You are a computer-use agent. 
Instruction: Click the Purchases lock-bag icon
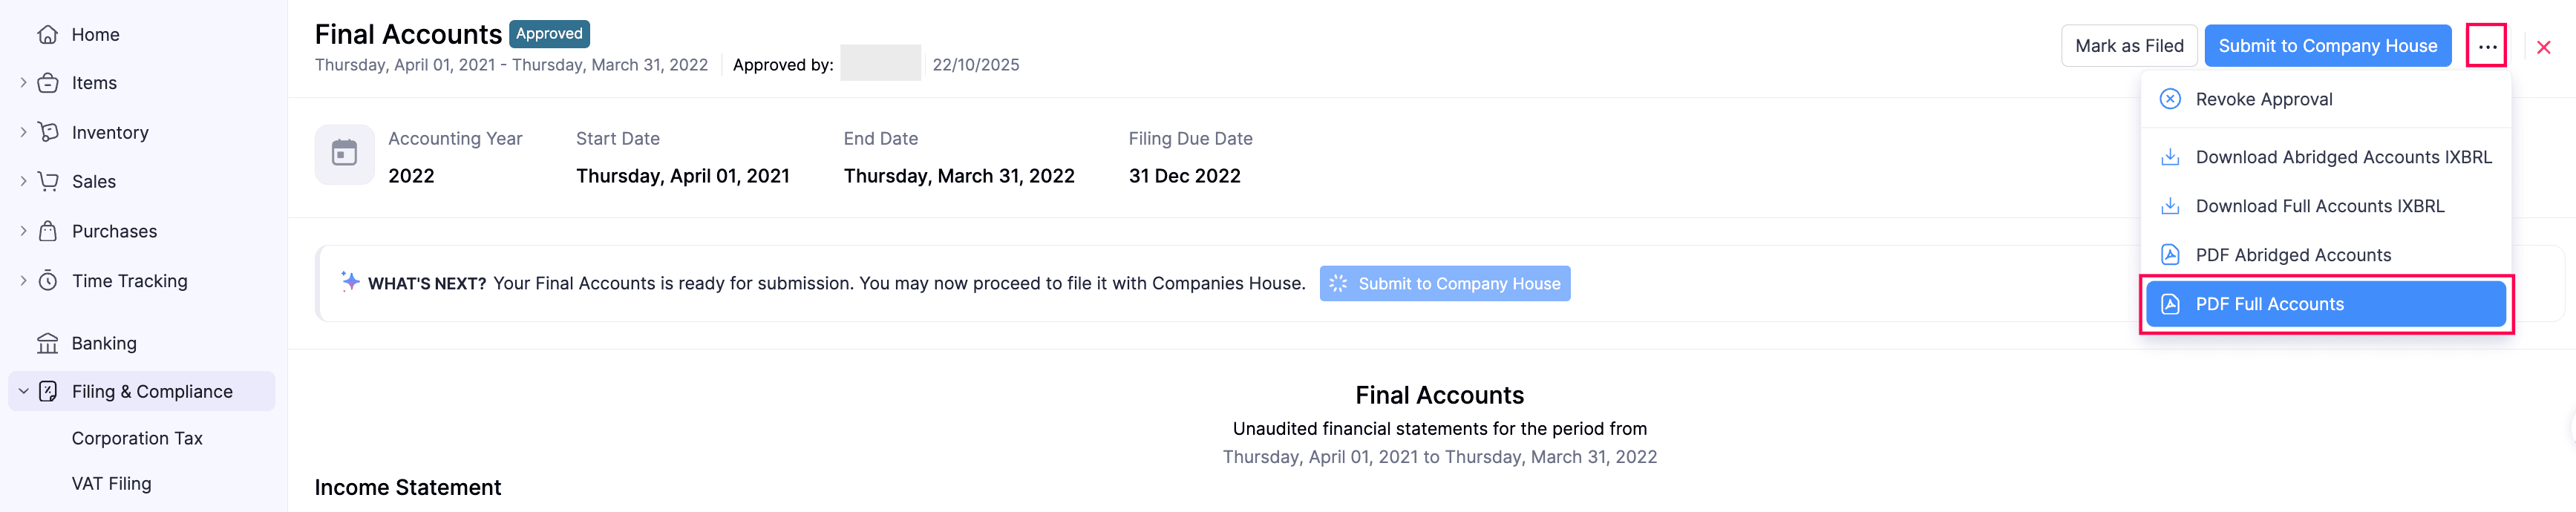[x=47, y=230]
